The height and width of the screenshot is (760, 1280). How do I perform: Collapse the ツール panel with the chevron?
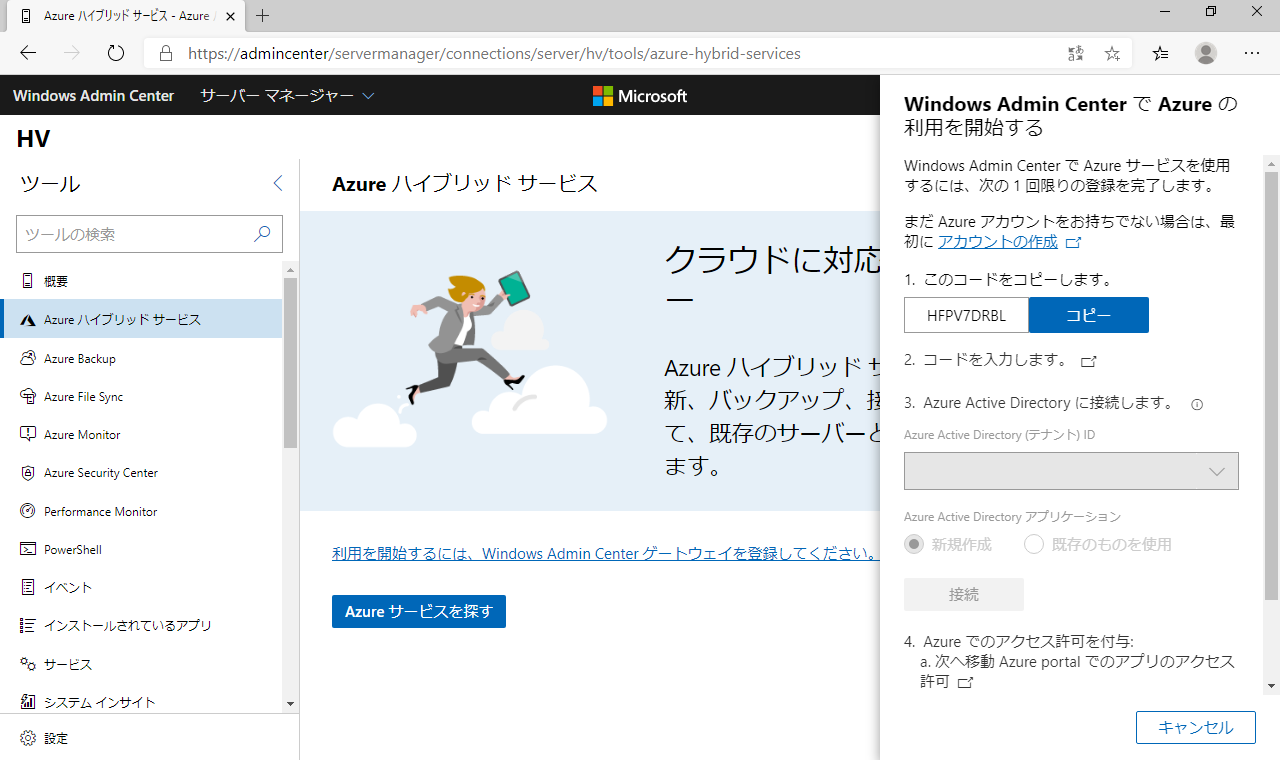(278, 183)
